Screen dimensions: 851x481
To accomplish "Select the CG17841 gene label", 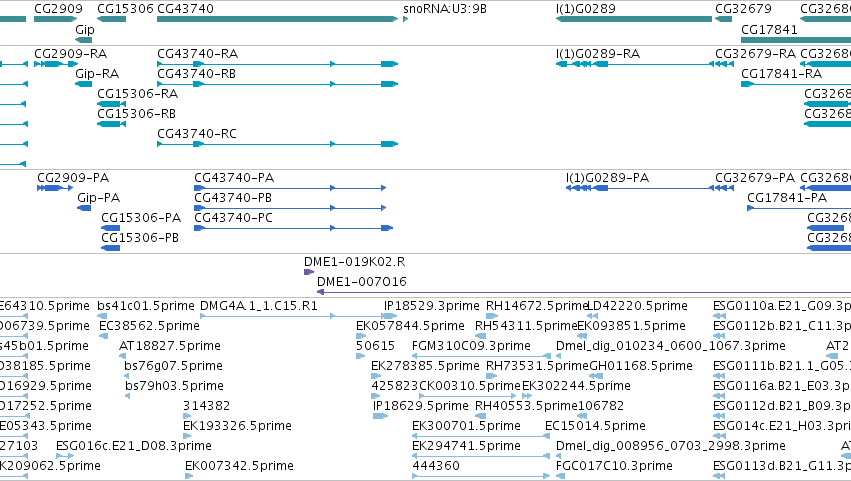I will (769, 30).
